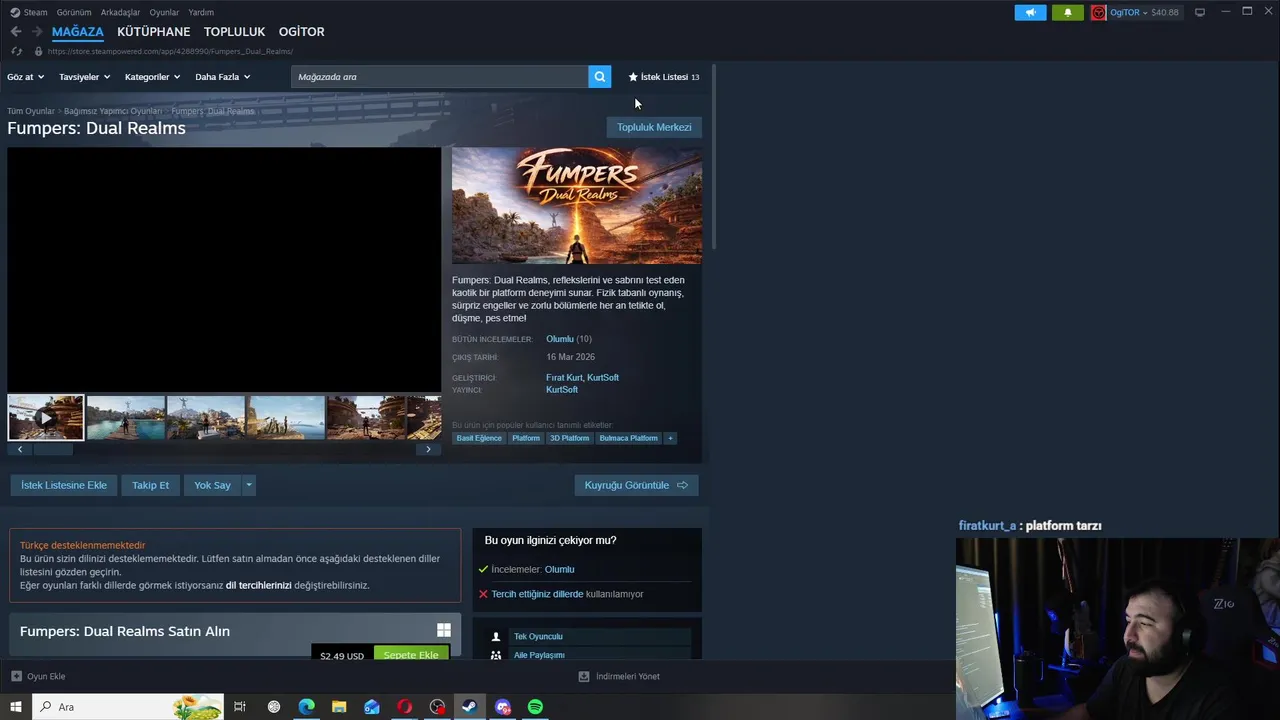Click the thumbnail strip left arrow

[x=20, y=450]
